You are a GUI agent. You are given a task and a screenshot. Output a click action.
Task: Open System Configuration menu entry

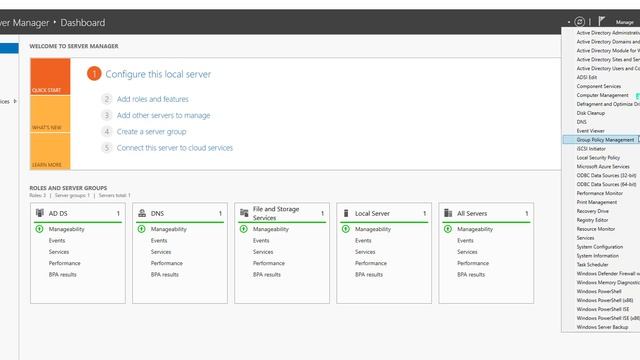601,247
